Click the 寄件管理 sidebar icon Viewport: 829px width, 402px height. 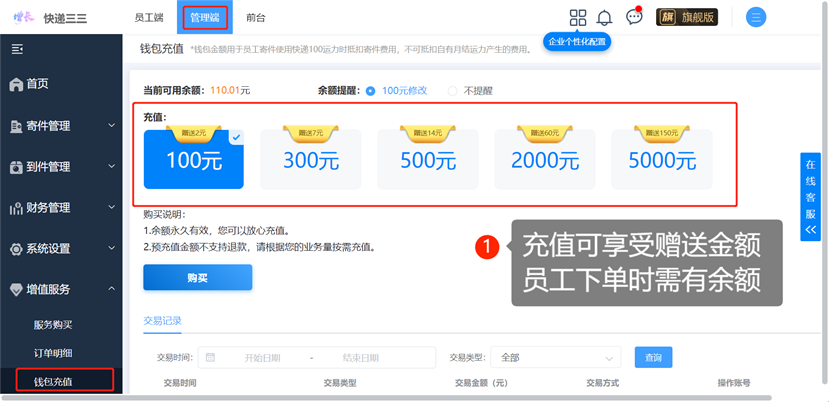16,126
